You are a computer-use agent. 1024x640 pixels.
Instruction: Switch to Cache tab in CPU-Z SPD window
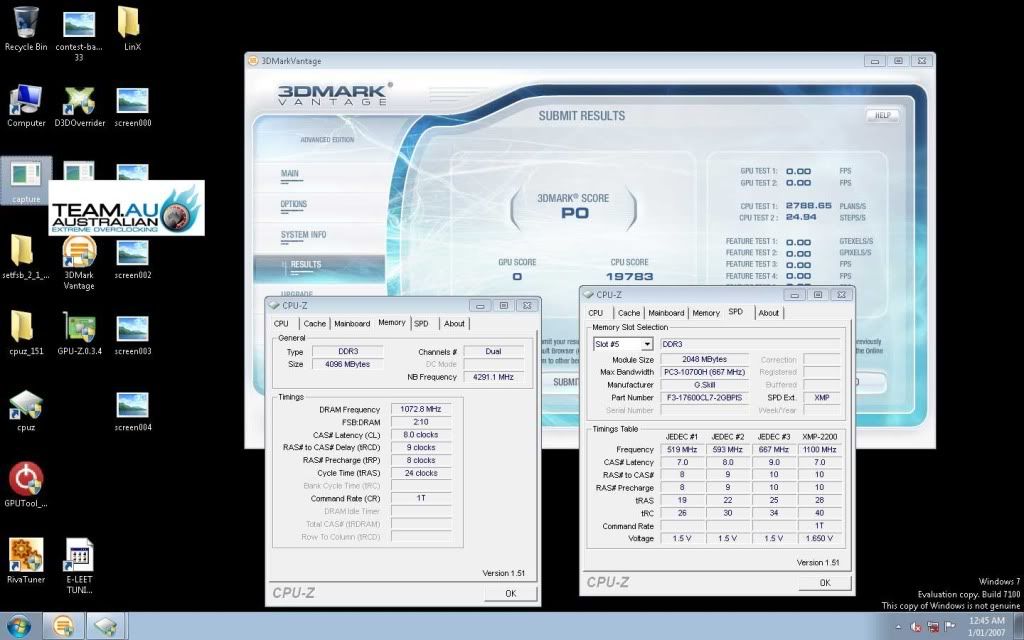[x=629, y=313]
